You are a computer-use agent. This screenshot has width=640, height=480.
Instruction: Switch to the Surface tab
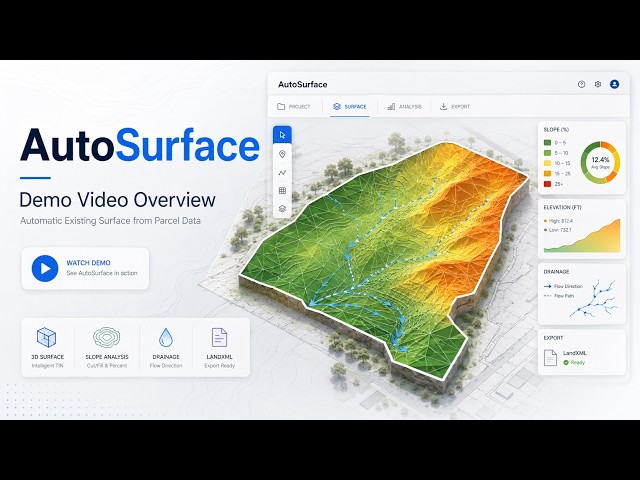coord(350,107)
